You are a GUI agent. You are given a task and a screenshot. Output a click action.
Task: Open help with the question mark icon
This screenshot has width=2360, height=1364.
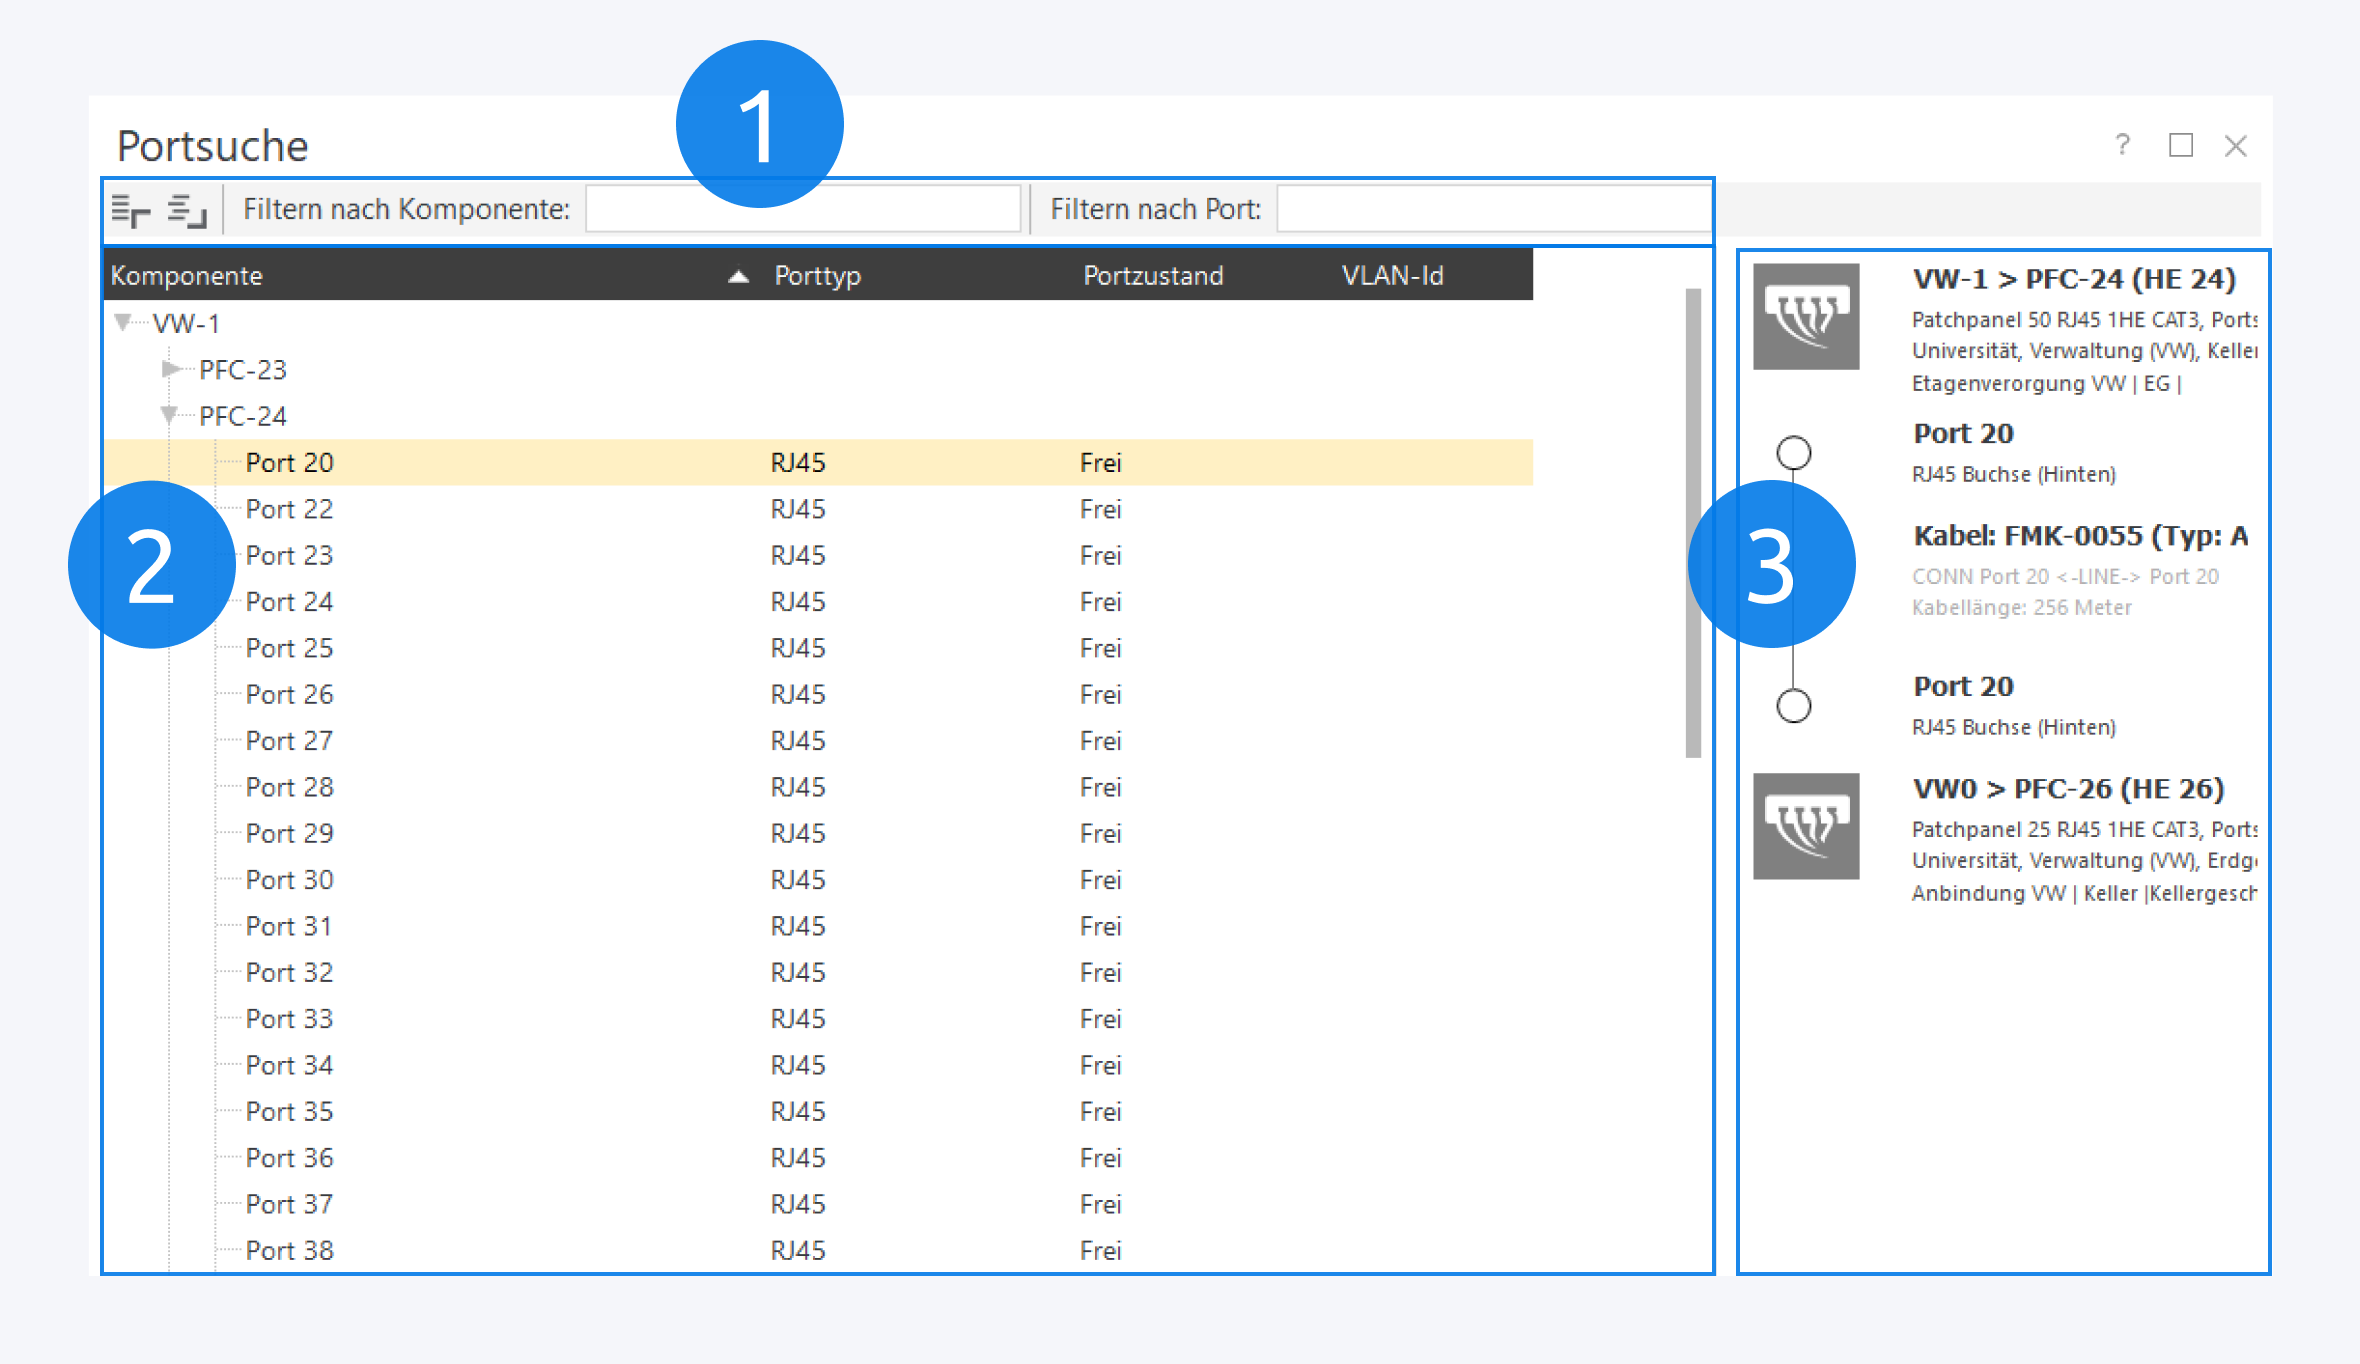(2122, 146)
